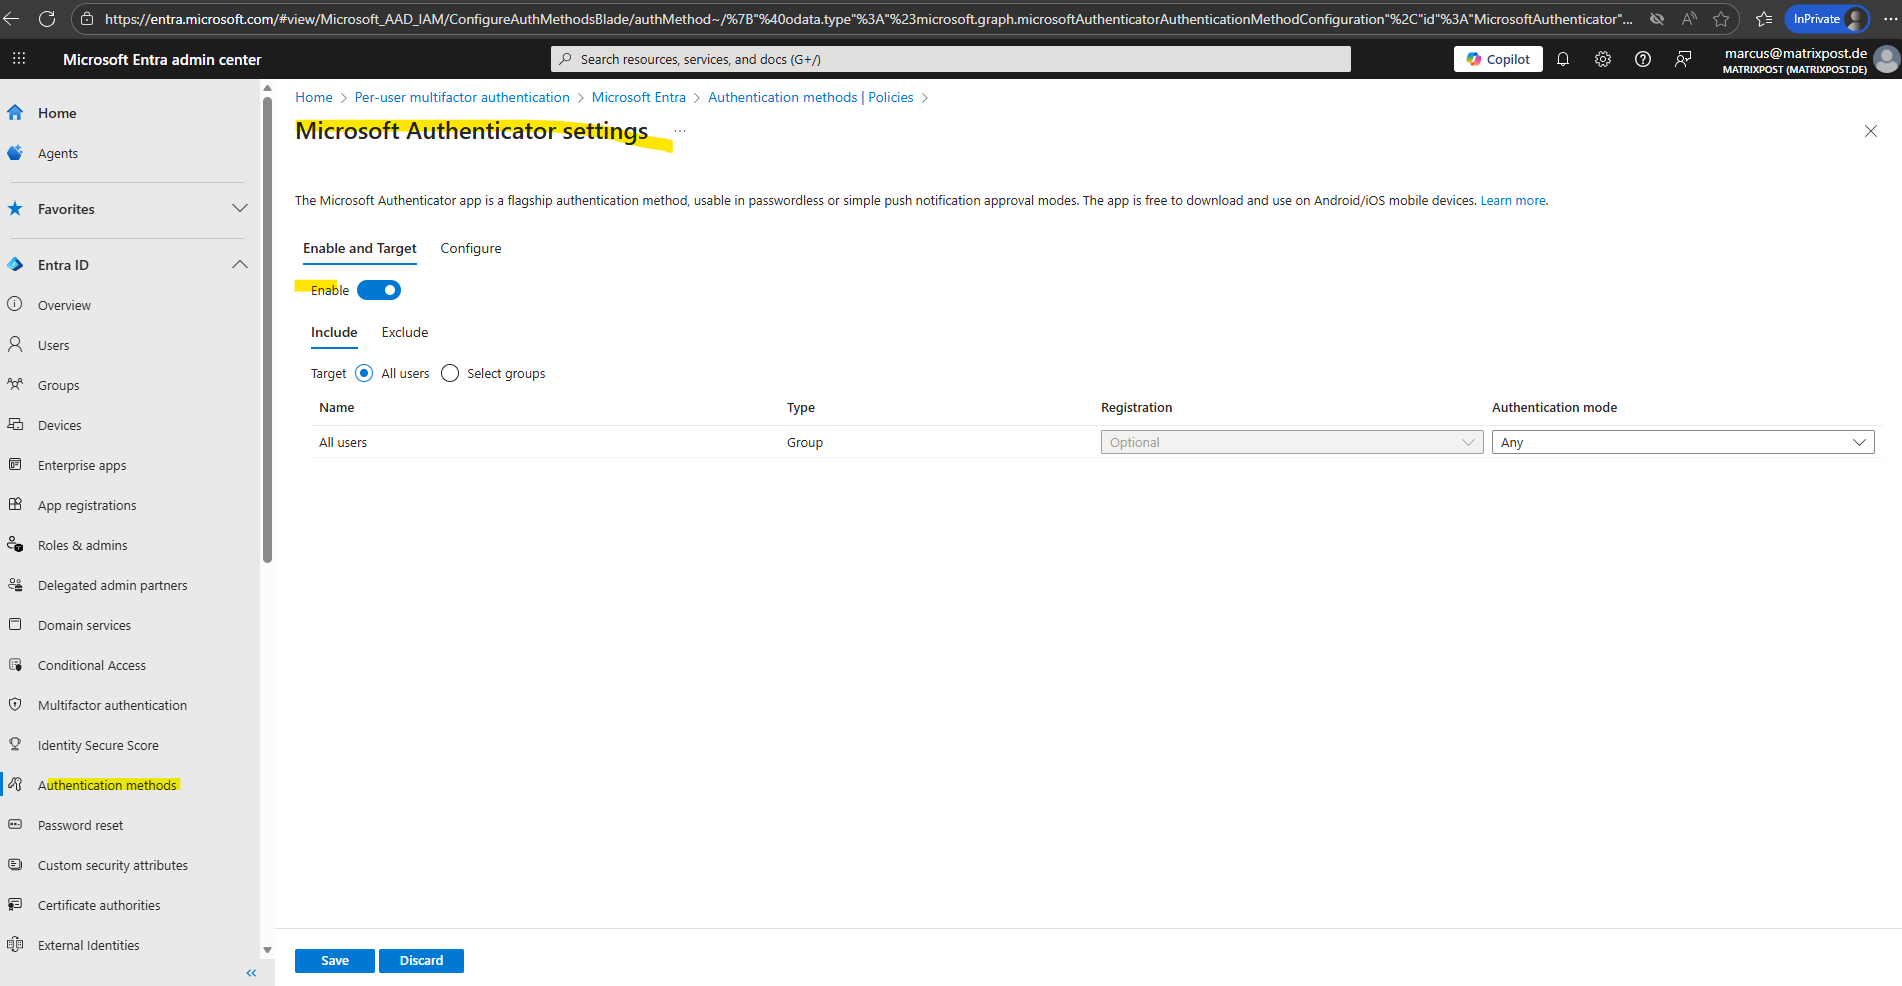Save the Authenticator settings
Image resolution: width=1902 pixels, height=986 pixels.
334,960
